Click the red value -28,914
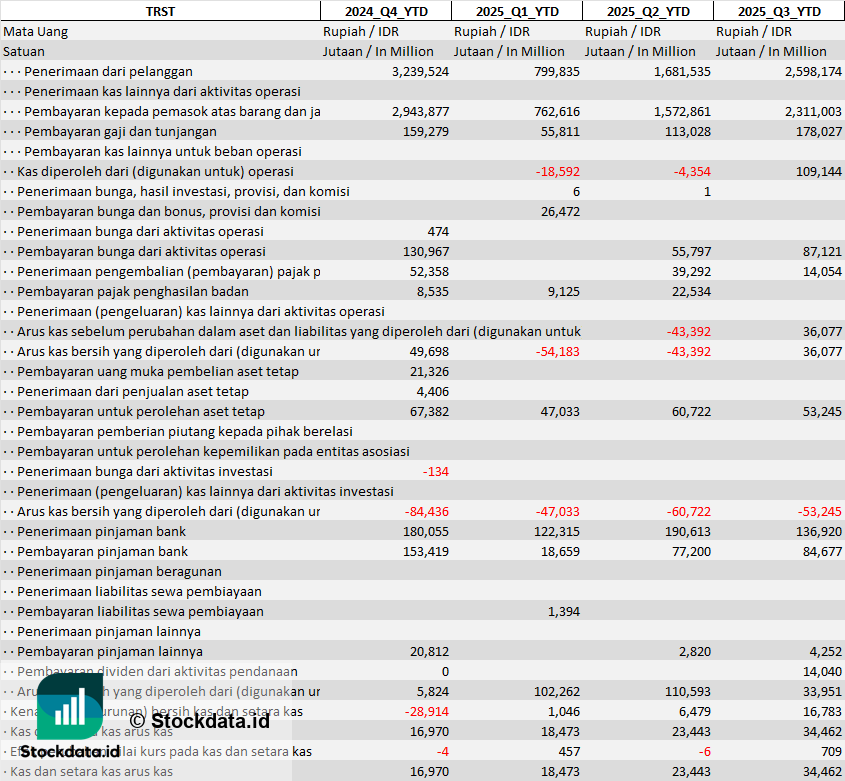845x781 pixels. [427, 711]
